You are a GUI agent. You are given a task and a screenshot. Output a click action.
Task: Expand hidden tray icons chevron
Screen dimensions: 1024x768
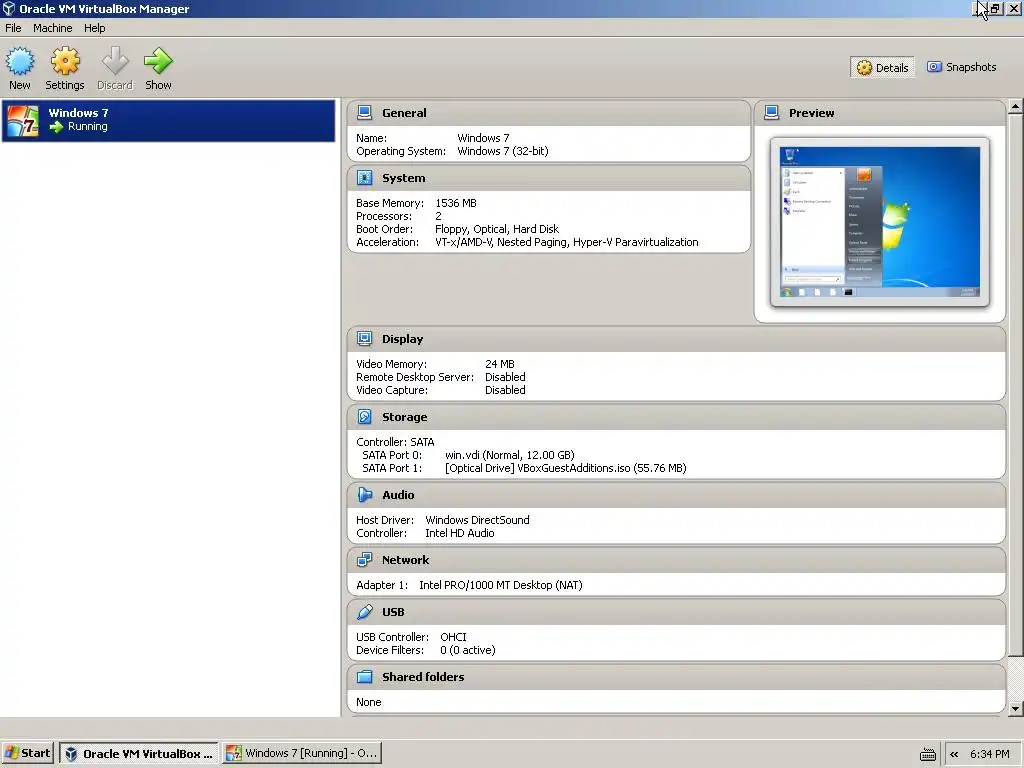954,754
